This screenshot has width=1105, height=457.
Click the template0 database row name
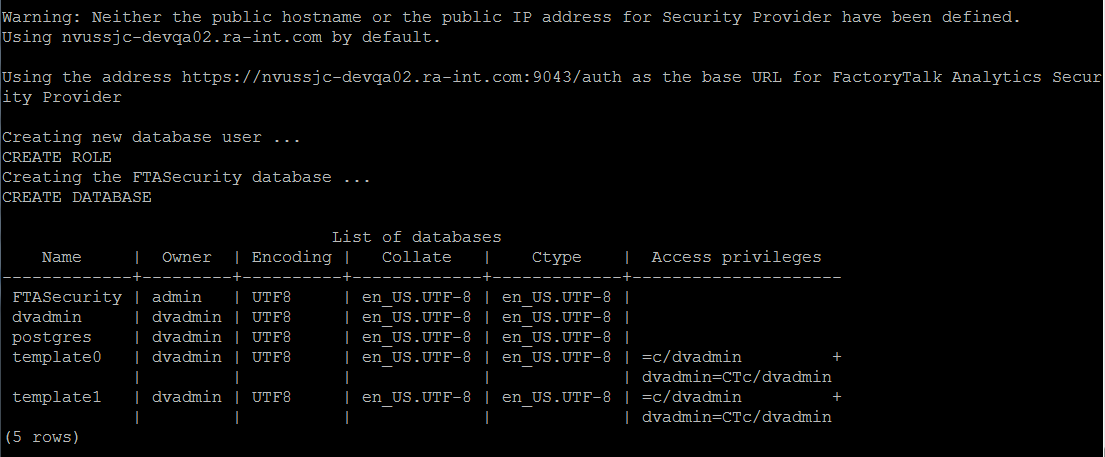(x=56, y=358)
